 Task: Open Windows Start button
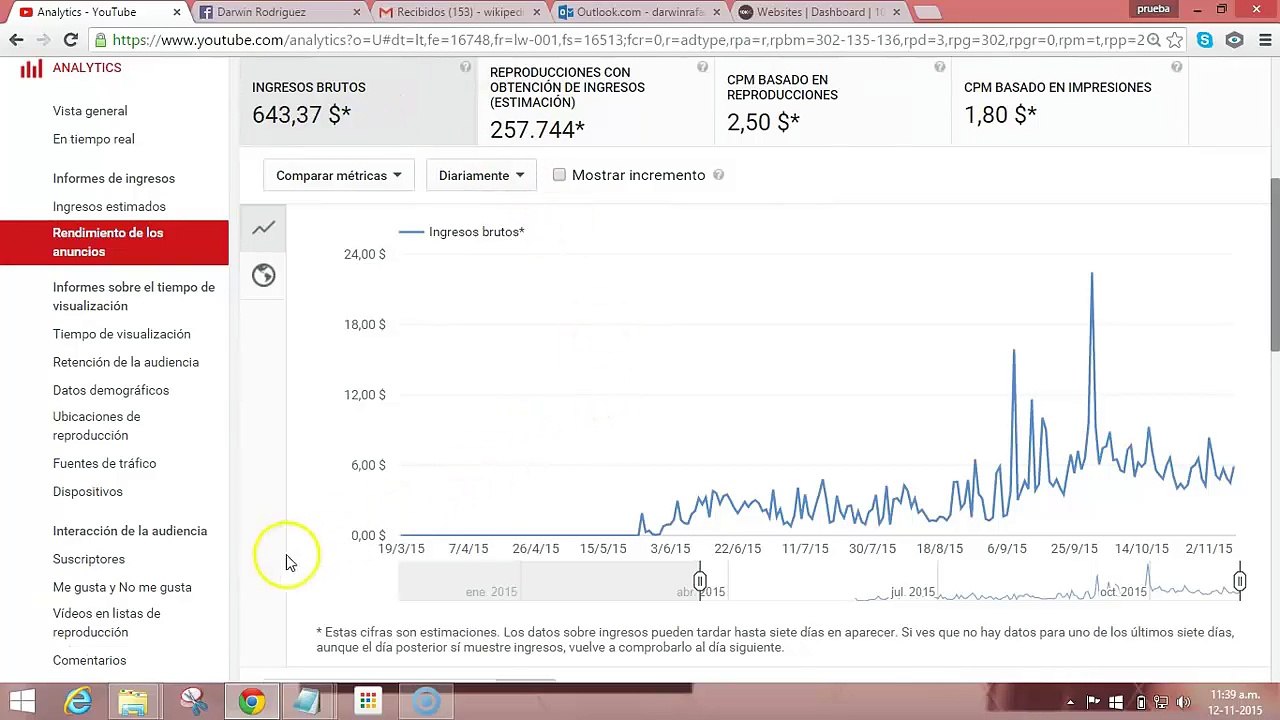coord(22,702)
